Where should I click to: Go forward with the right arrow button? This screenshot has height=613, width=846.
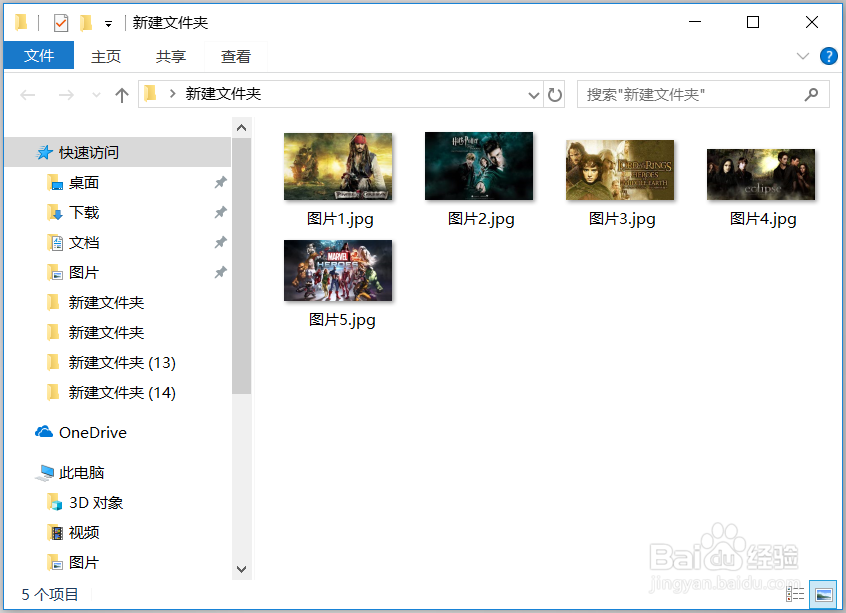(66, 96)
